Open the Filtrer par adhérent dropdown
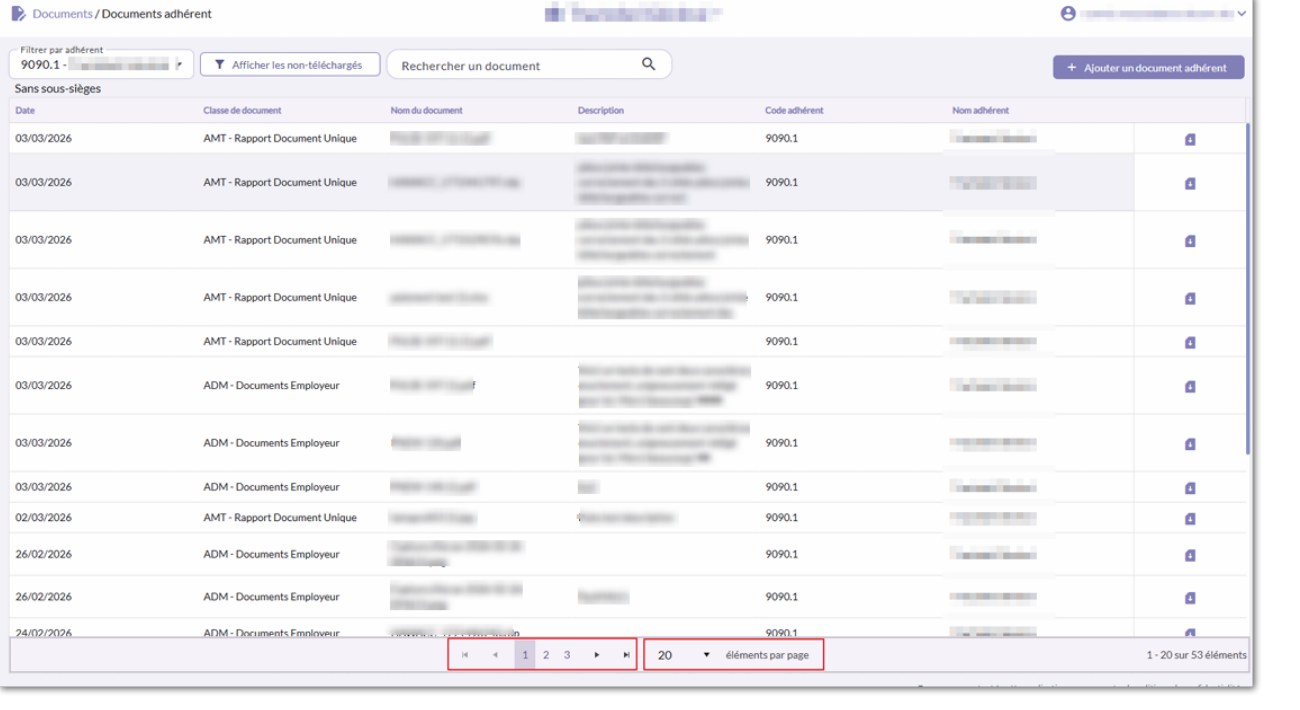Image resolution: width=1300 pixels, height=710 pixels. coord(101,64)
